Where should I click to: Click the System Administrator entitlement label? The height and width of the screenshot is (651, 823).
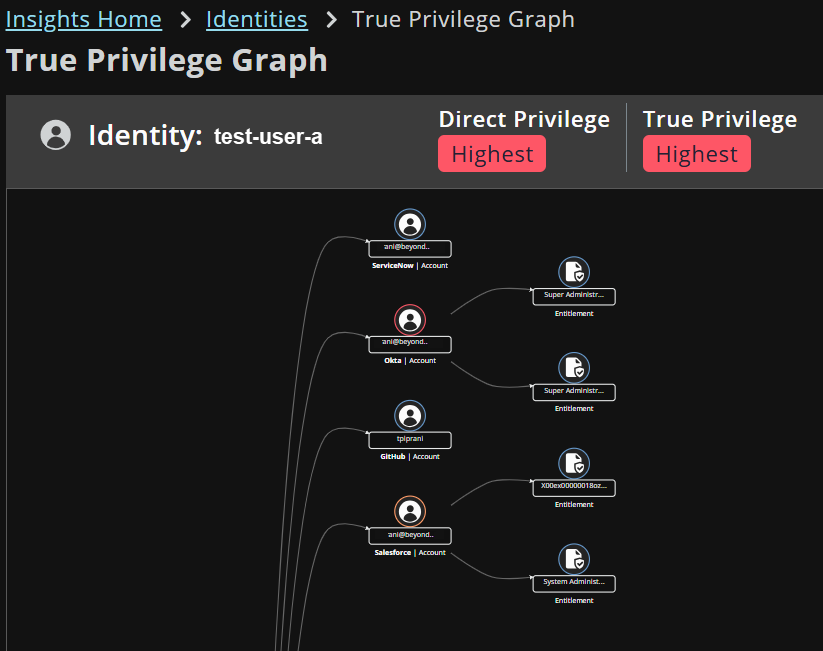click(573, 584)
